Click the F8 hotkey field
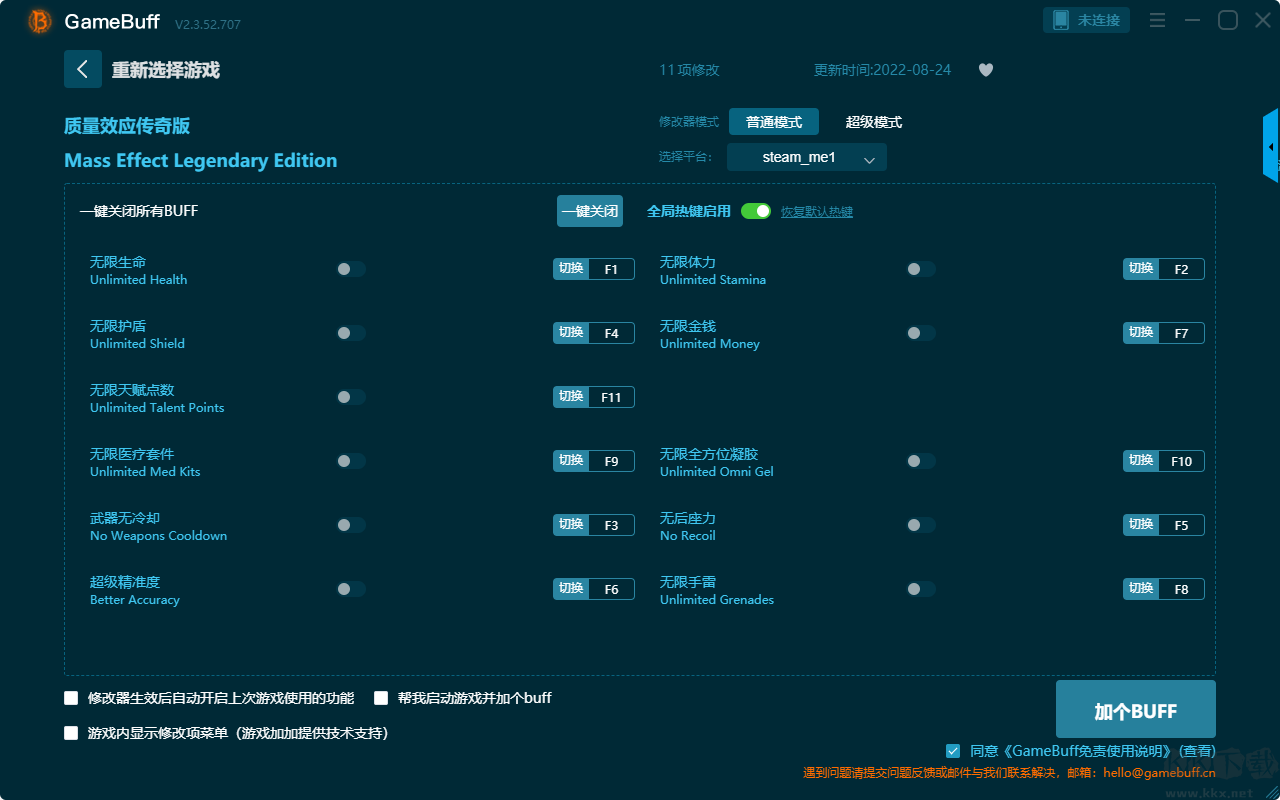Viewport: 1280px width, 800px height. 1181,589
